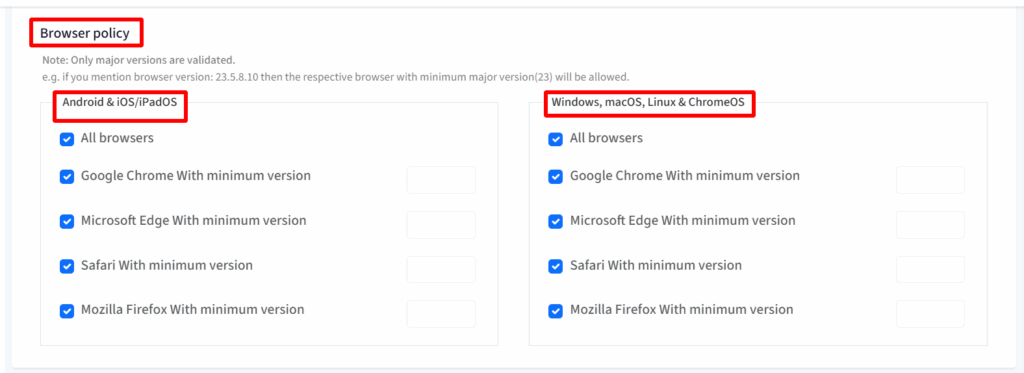Viewport: 1024px width, 373px height.
Task: Focus Google Chrome version field in Android & iOS/iPadOS
Action: [441, 180]
